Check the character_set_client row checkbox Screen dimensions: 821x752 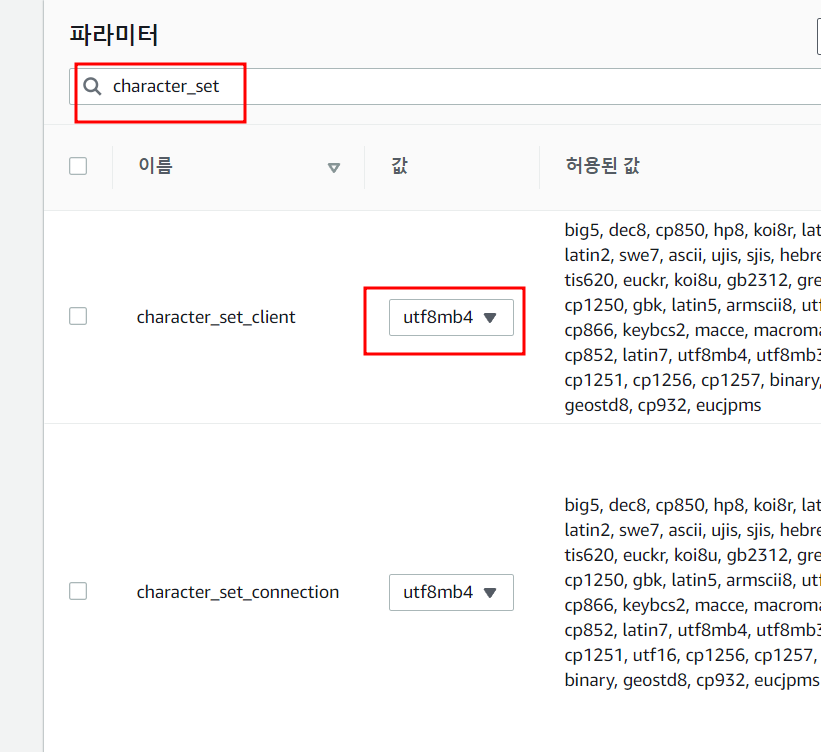78,316
